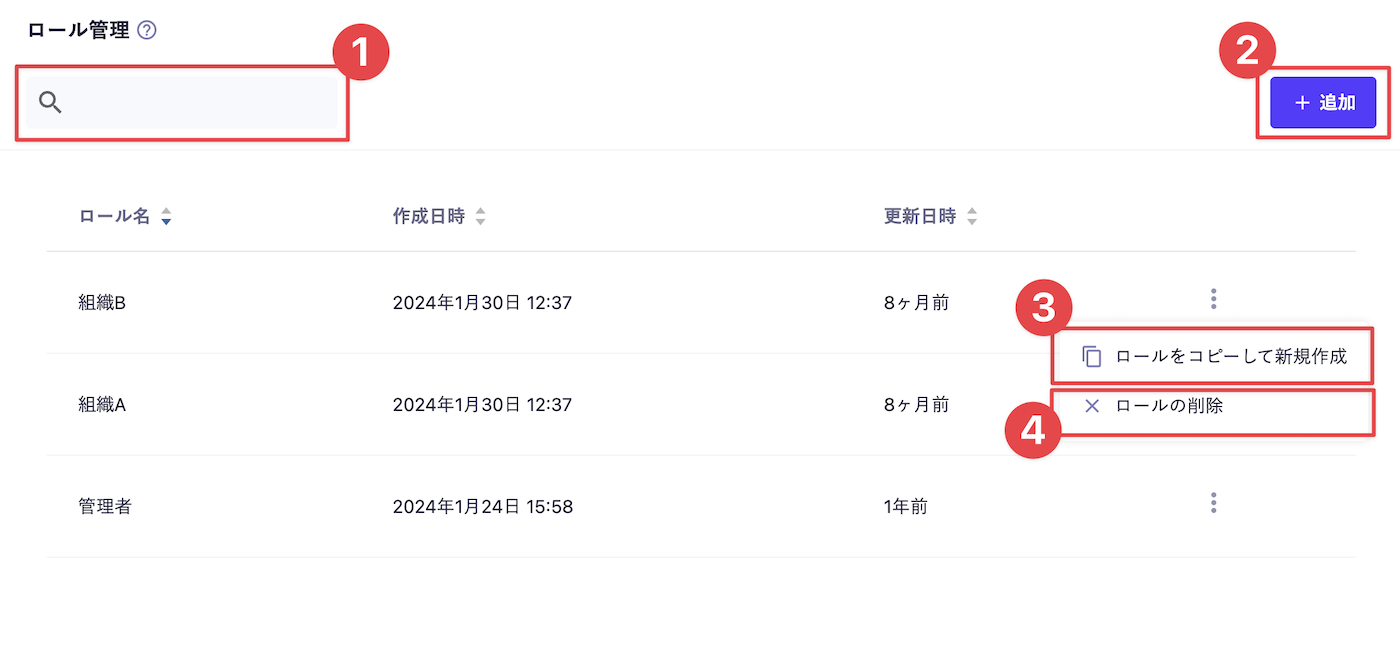
Task: Click the 2024年1月24日 15:58 creation timestamp
Action: click(x=483, y=506)
